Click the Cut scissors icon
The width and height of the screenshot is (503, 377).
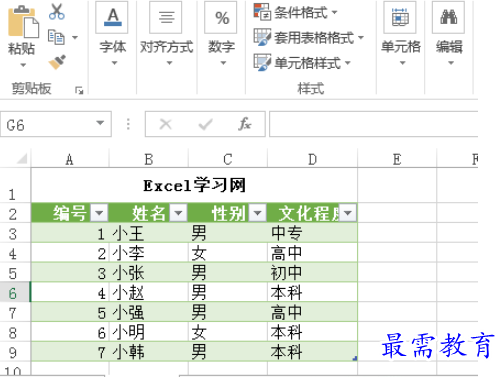(x=57, y=11)
